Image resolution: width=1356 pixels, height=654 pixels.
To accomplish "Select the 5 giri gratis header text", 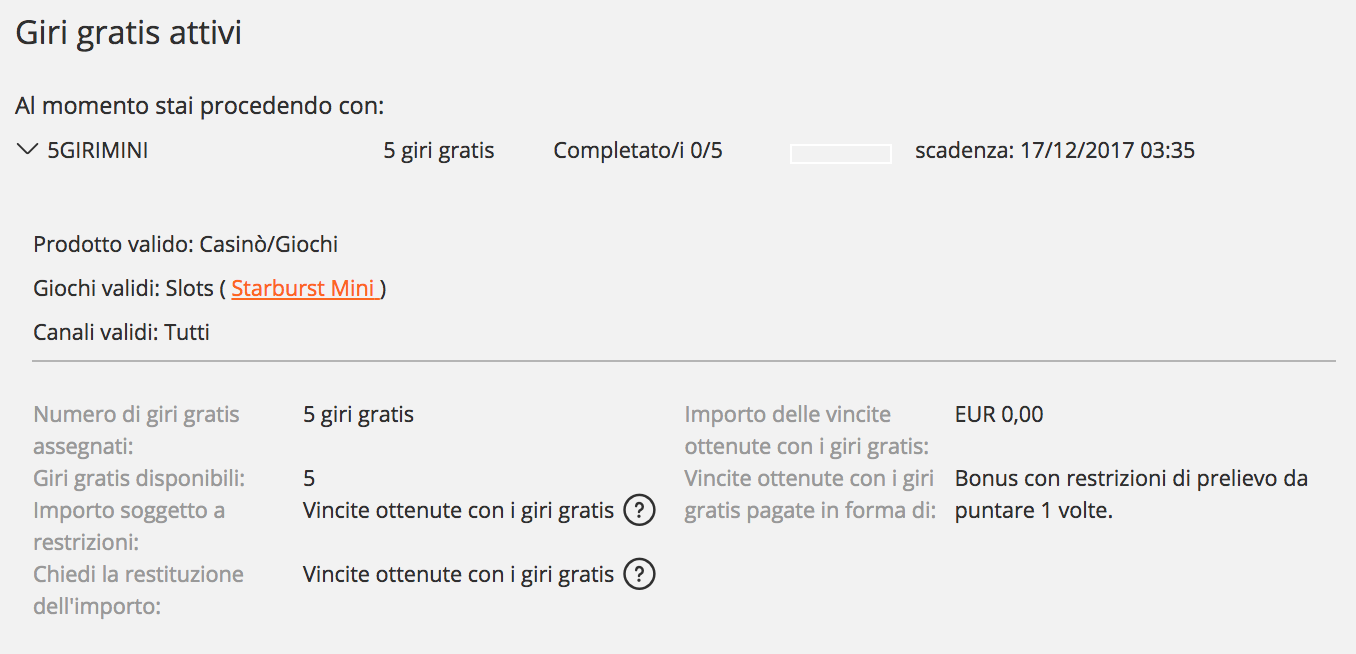I will 439,151.
